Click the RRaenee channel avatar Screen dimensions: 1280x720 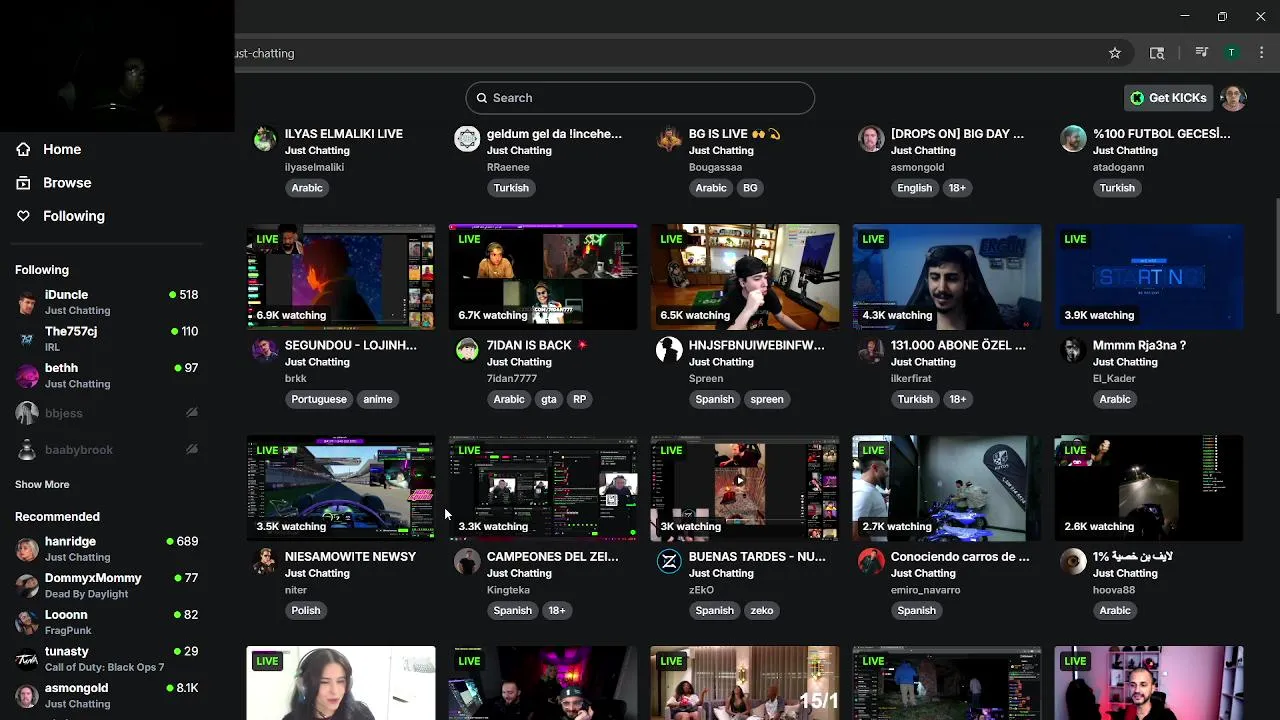tap(467, 139)
